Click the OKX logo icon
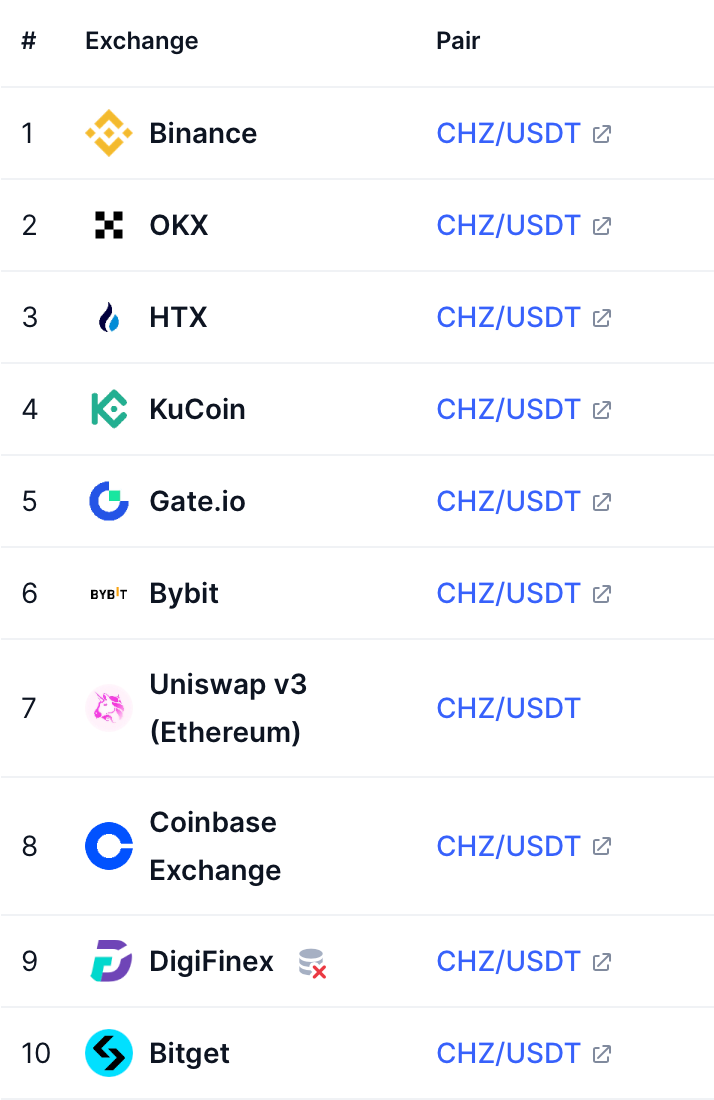 [x=109, y=225]
